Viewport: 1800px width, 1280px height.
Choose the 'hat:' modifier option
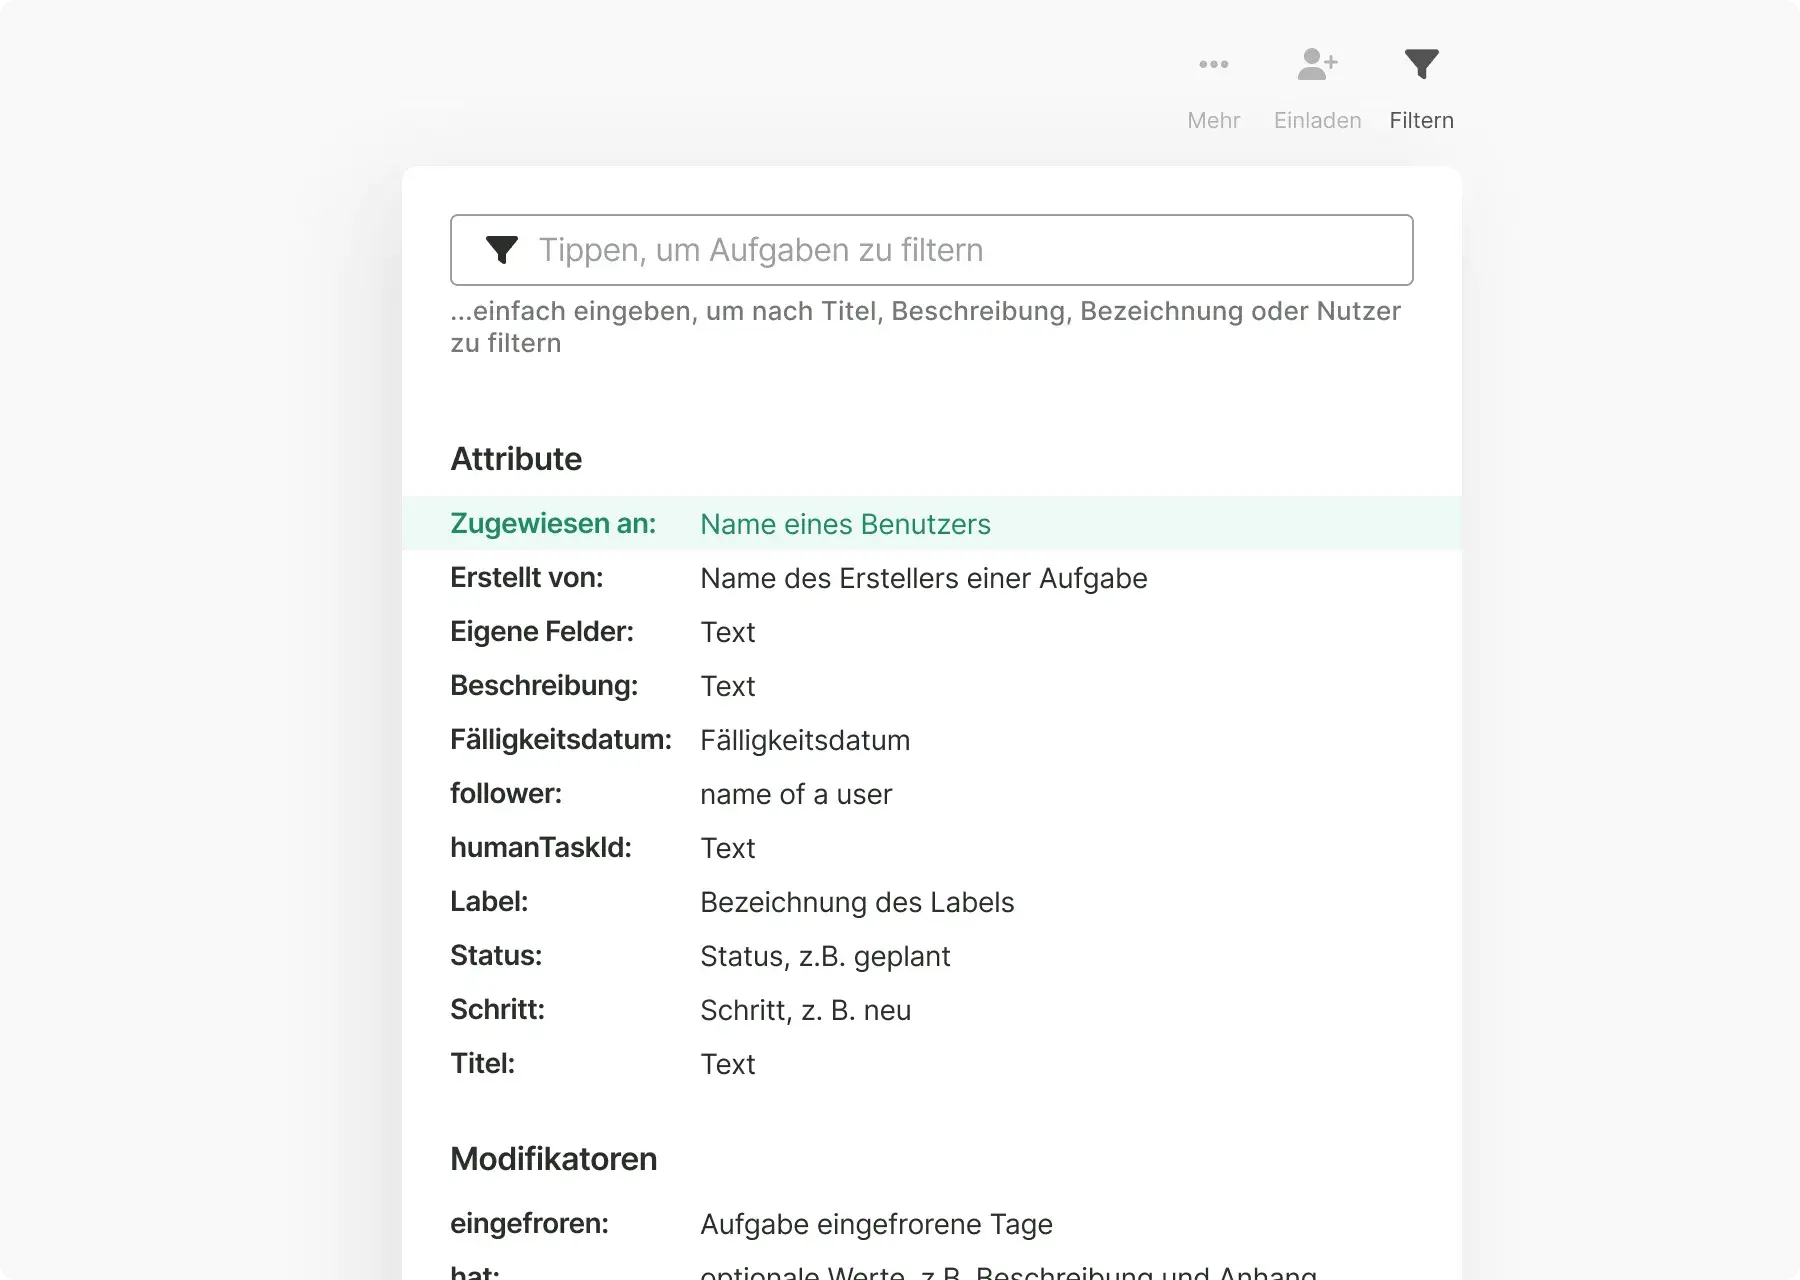pyautogui.click(x=474, y=1272)
